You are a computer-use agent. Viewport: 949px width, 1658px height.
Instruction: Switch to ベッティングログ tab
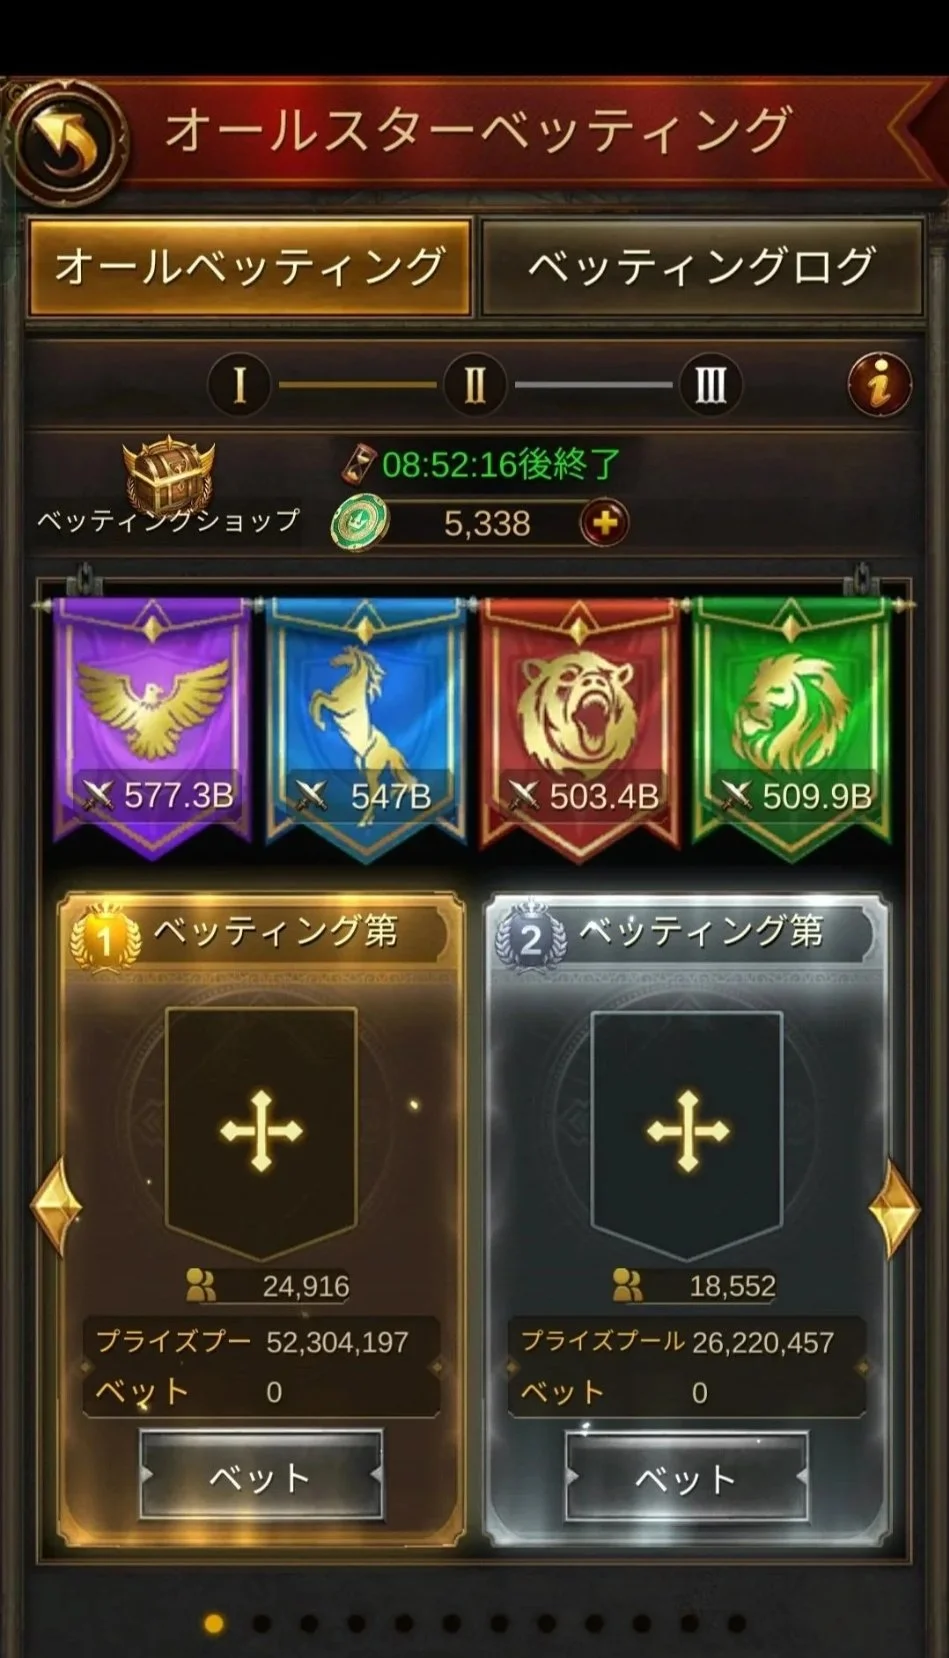click(x=702, y=268)
